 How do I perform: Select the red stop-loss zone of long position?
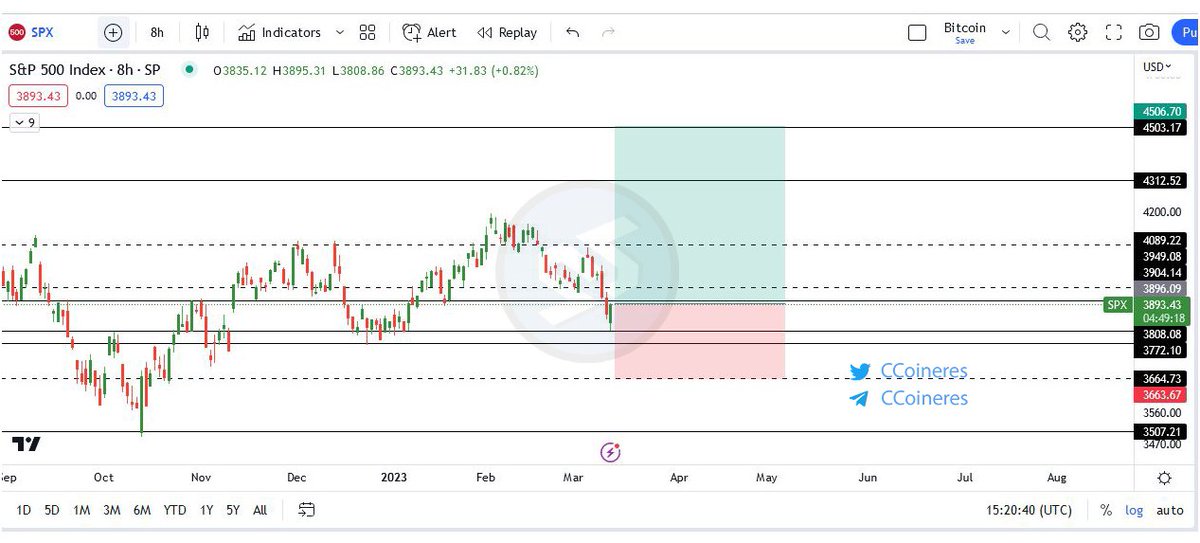coord(699,340)
